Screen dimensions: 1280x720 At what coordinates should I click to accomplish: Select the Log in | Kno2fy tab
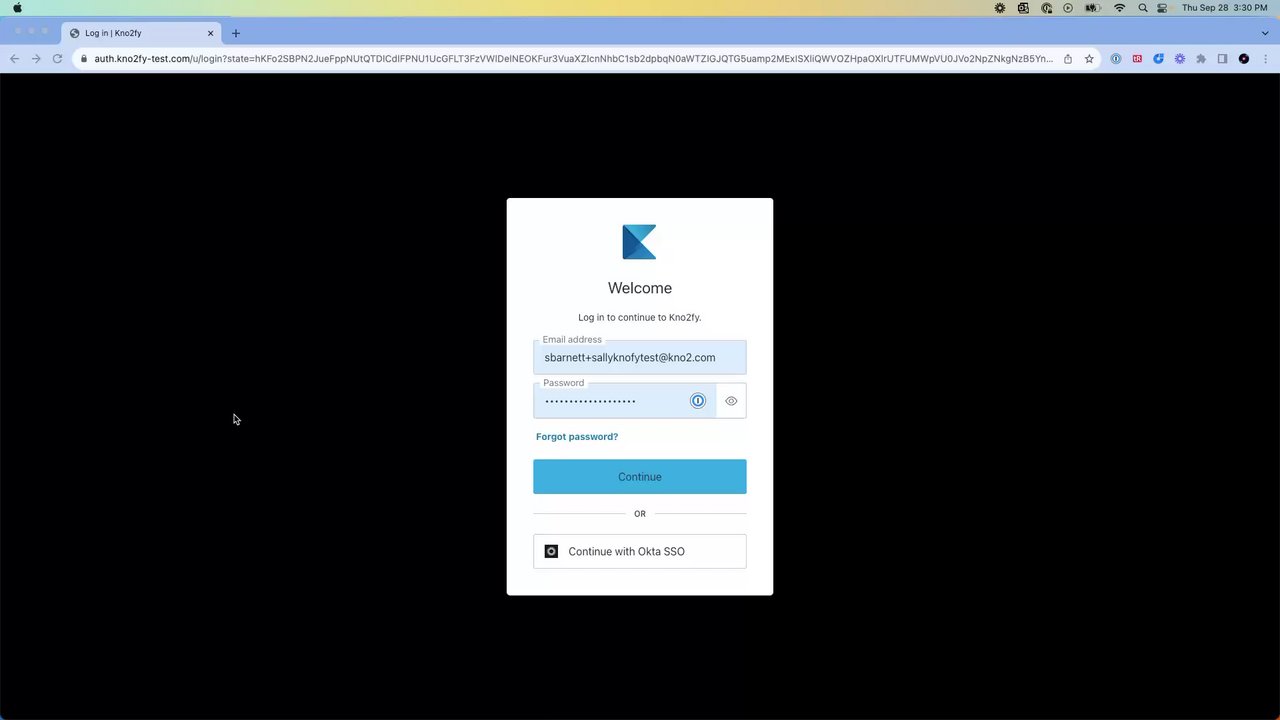pyautogui.click(x=141, y=33)
